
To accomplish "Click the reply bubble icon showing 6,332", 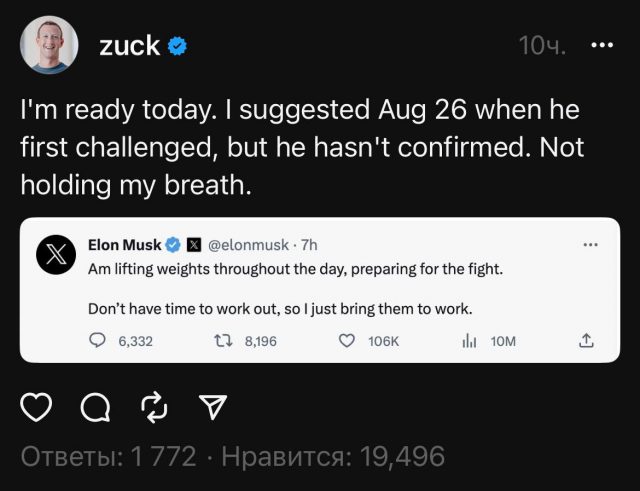I will point(97,341).
